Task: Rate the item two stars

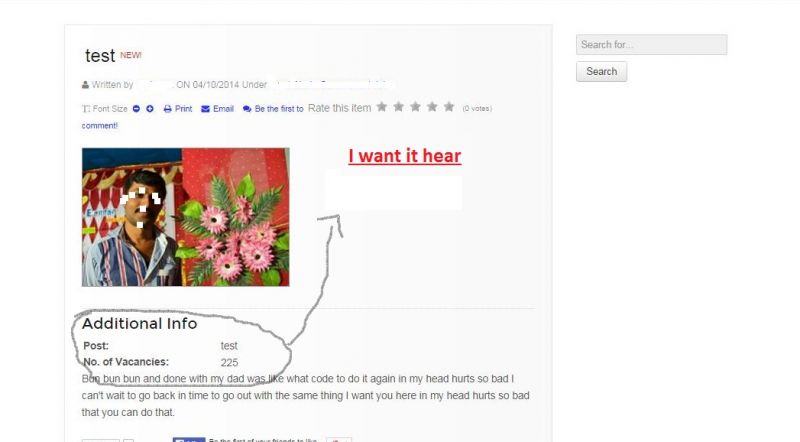Action: pyautogui.click(x=398, y=107)
